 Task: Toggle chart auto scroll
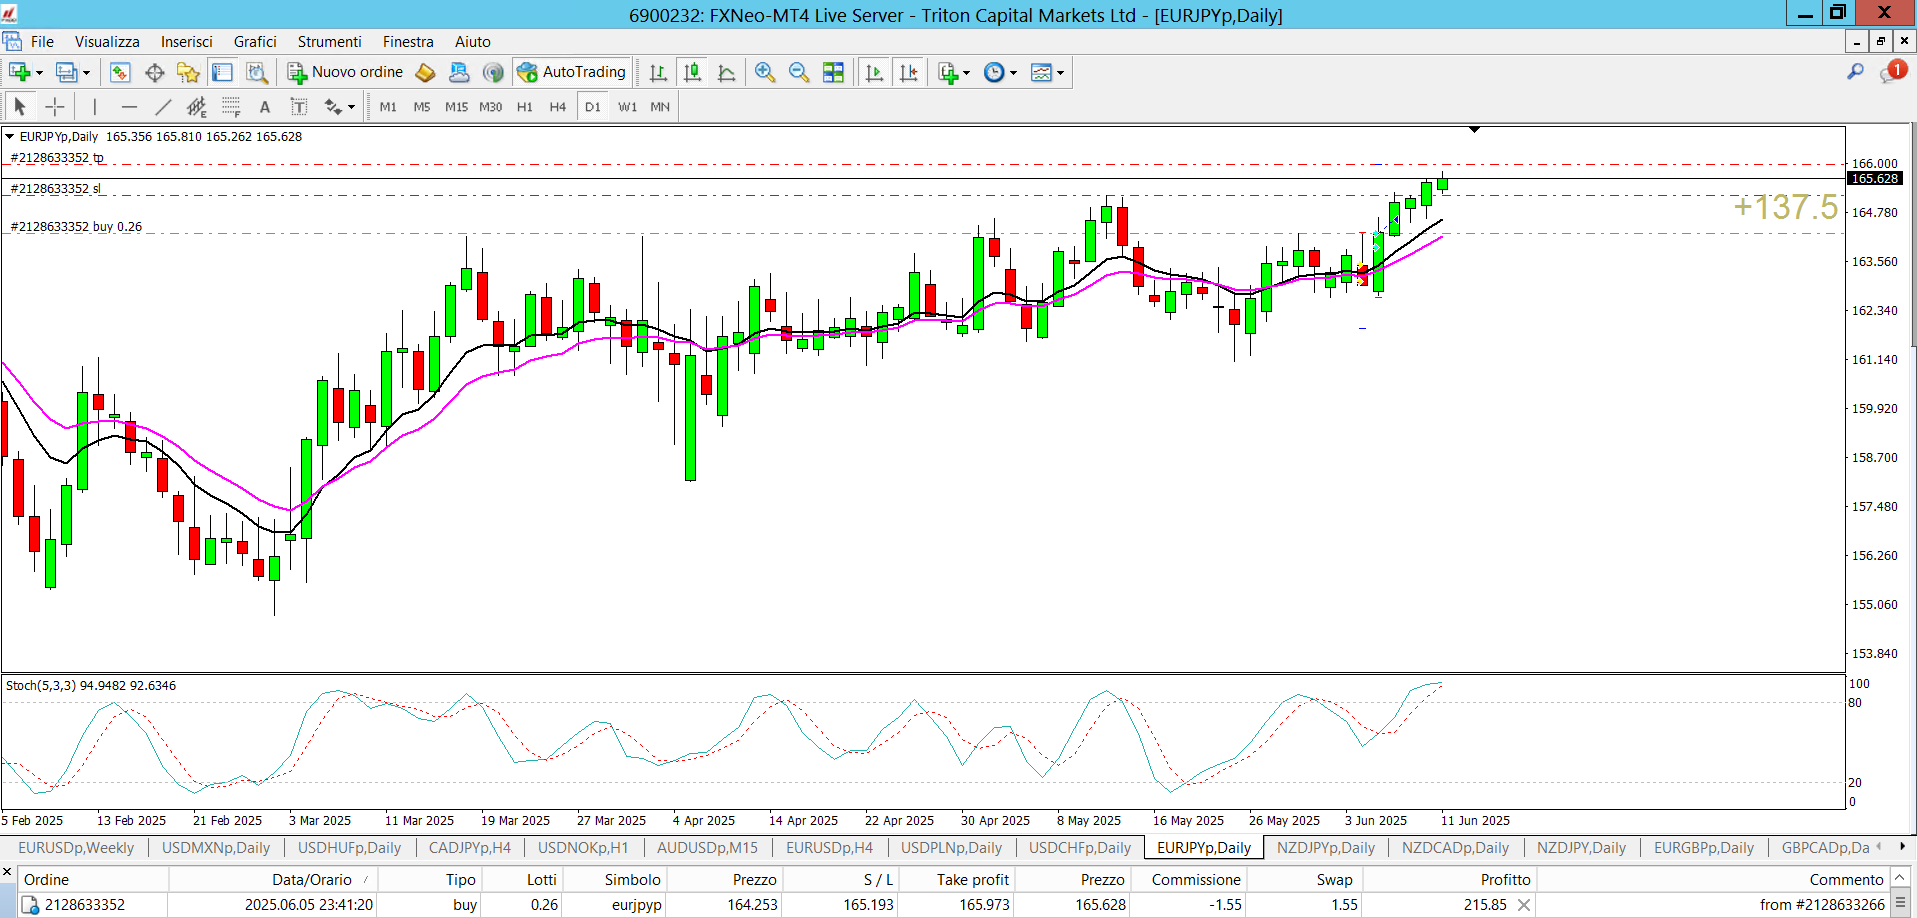tap(874, 72)
